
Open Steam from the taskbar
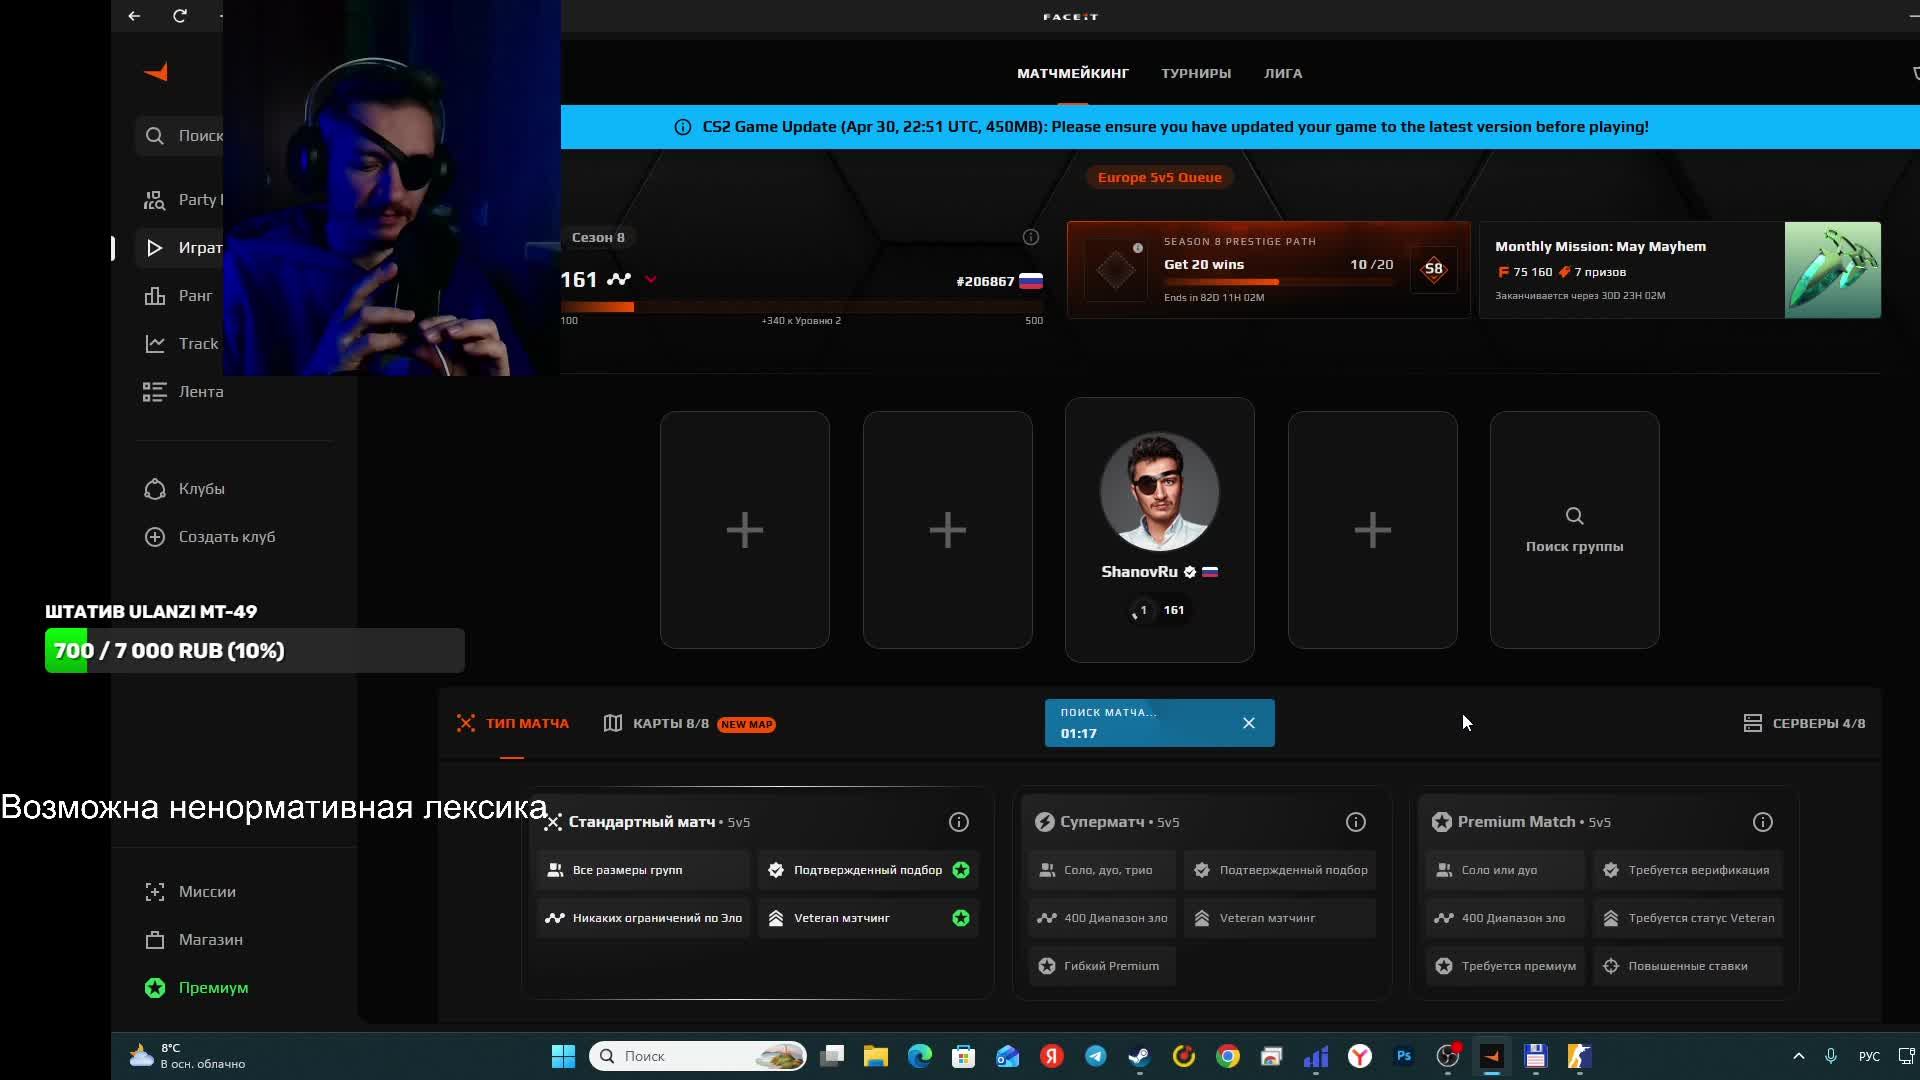(1140, 1056)
